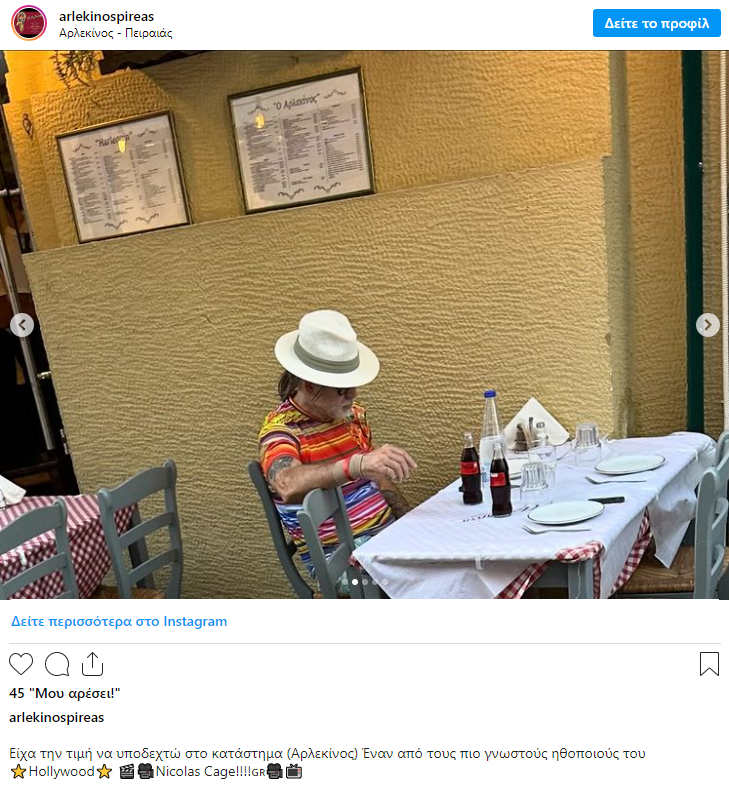
Task: Click the 'Δείτε το προφίλ' button
Action: [656, 23]
